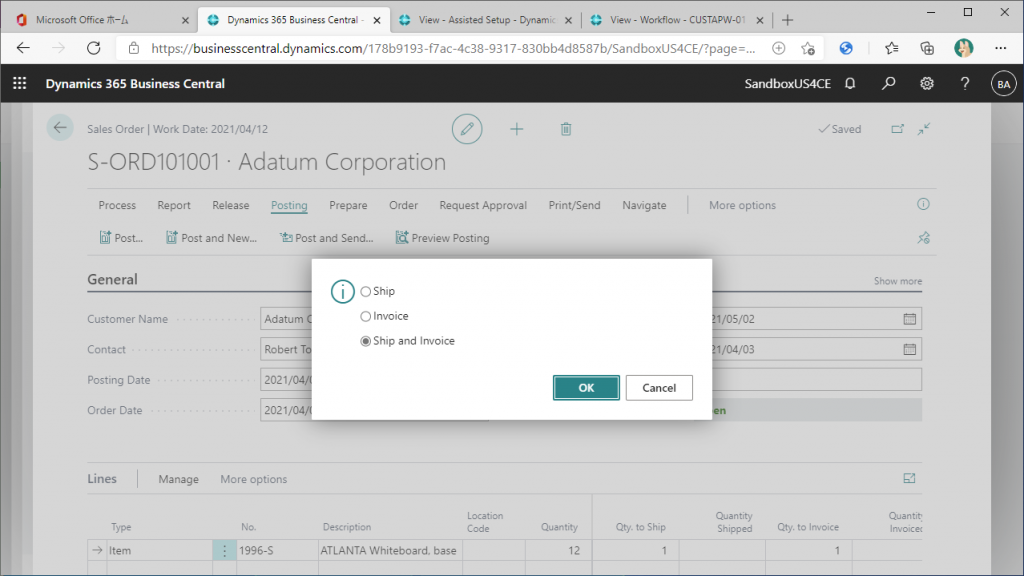
Task: Open the Manage menu in Lines
Action: coord(178,479)
